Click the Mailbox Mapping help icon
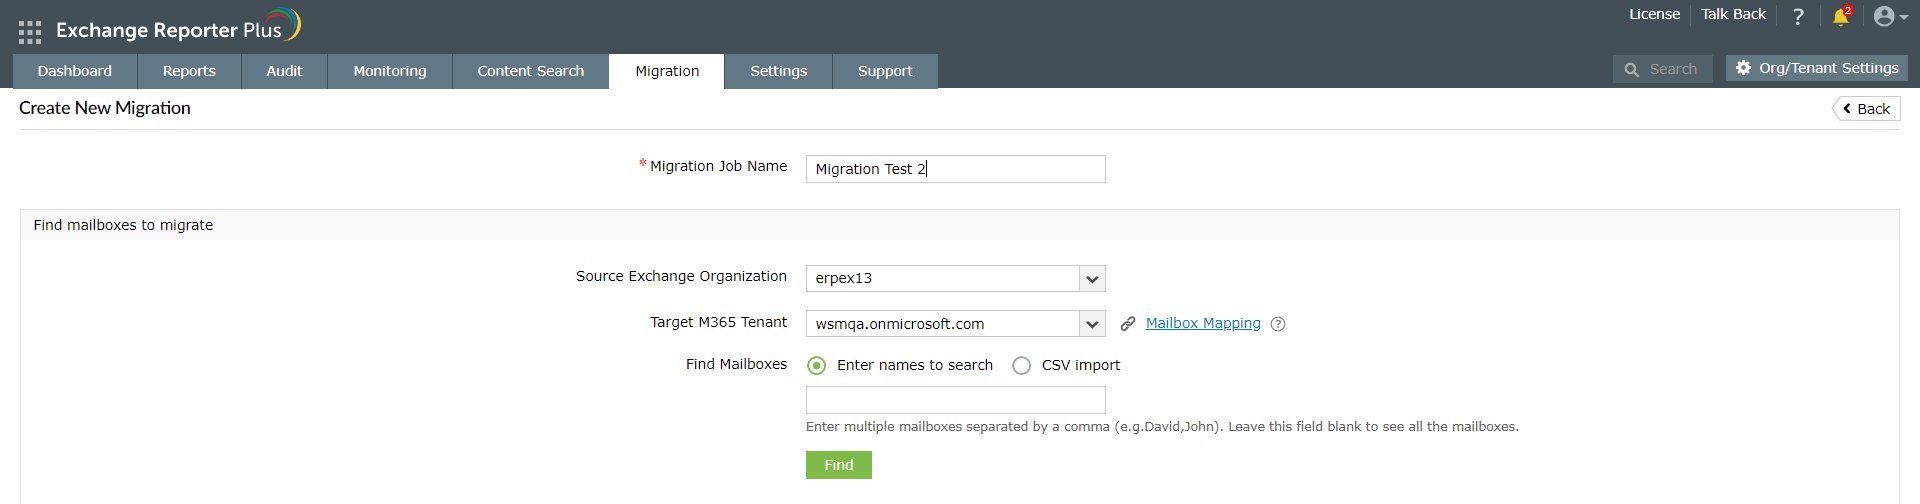 [1278, 324]
